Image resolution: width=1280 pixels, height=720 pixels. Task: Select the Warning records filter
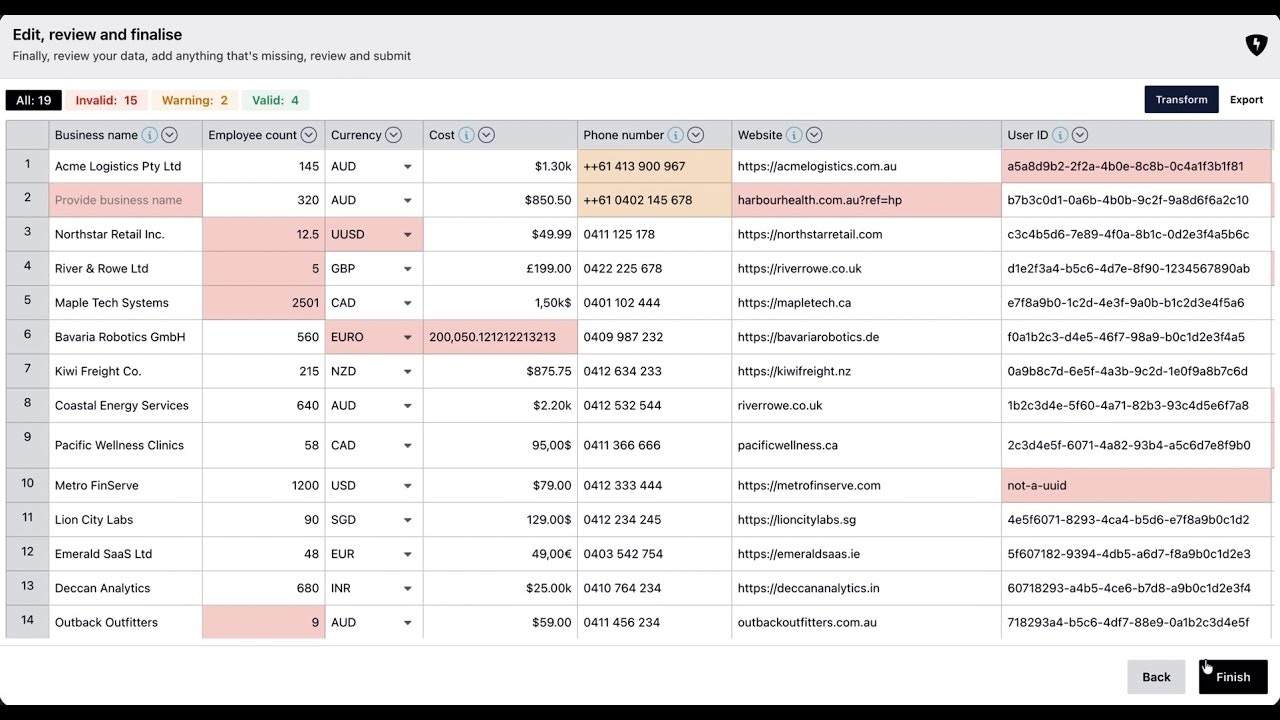[194, 100]
